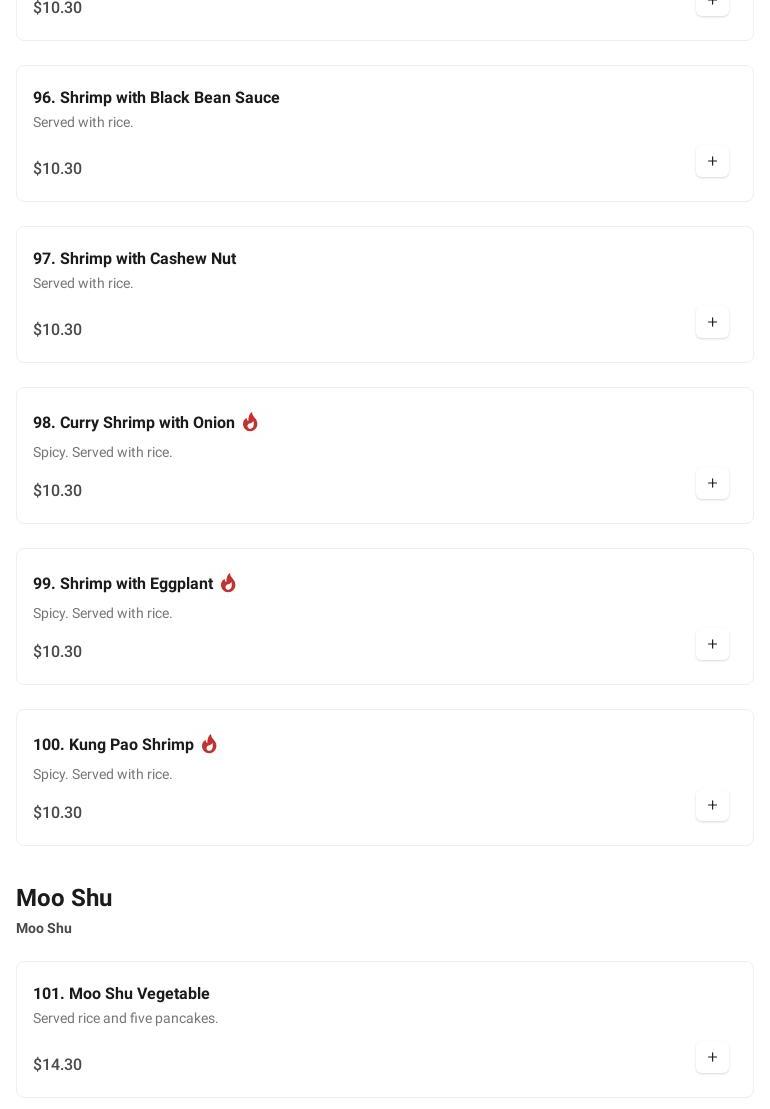
Task: Click plus button on topmost partial item
Action: pos(712,5)
